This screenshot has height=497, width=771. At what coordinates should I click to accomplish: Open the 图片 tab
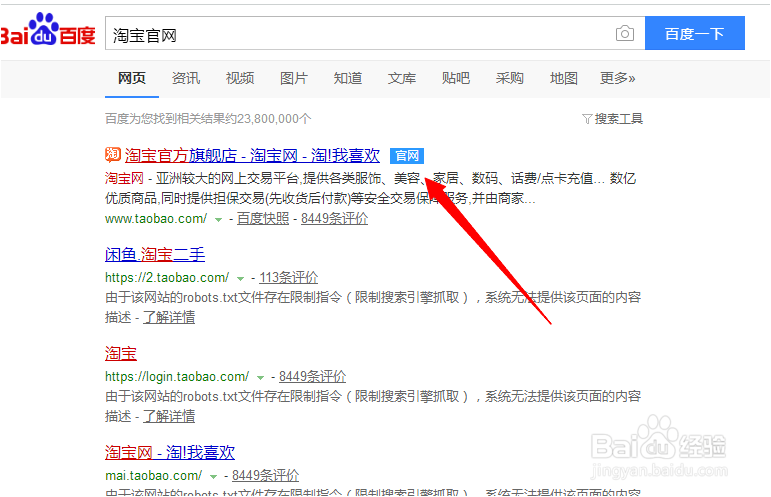[x=294, y=78]
